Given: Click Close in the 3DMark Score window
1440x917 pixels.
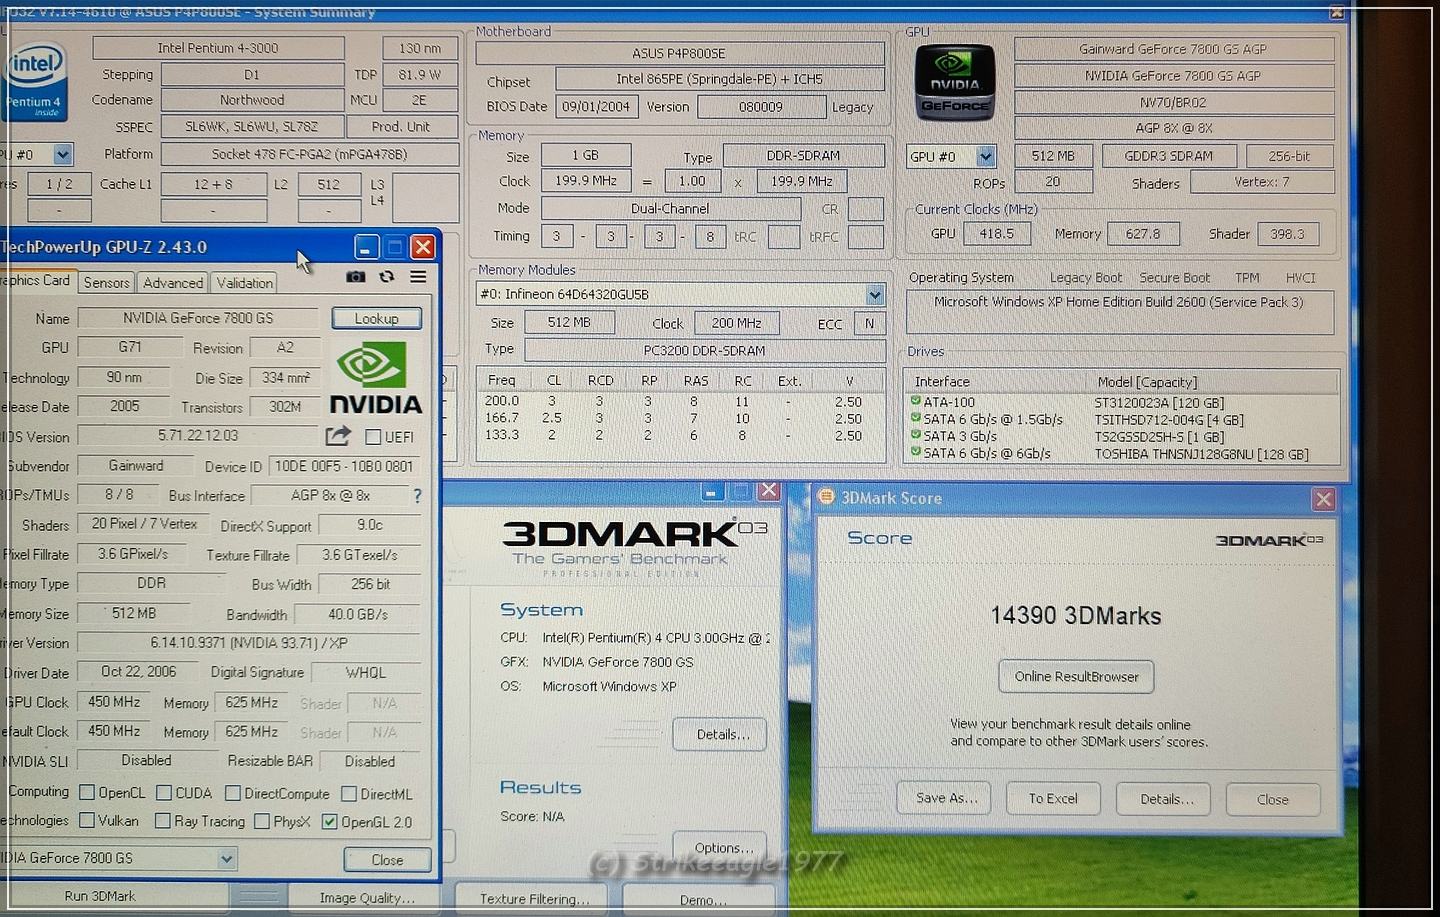Looking at the screenshot, I should [x=1272, y=799].
